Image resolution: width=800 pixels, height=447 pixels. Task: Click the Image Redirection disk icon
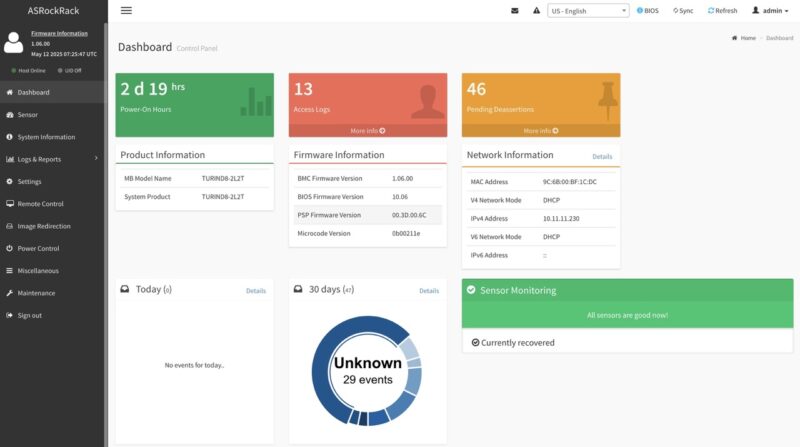[x=10, y=226]
